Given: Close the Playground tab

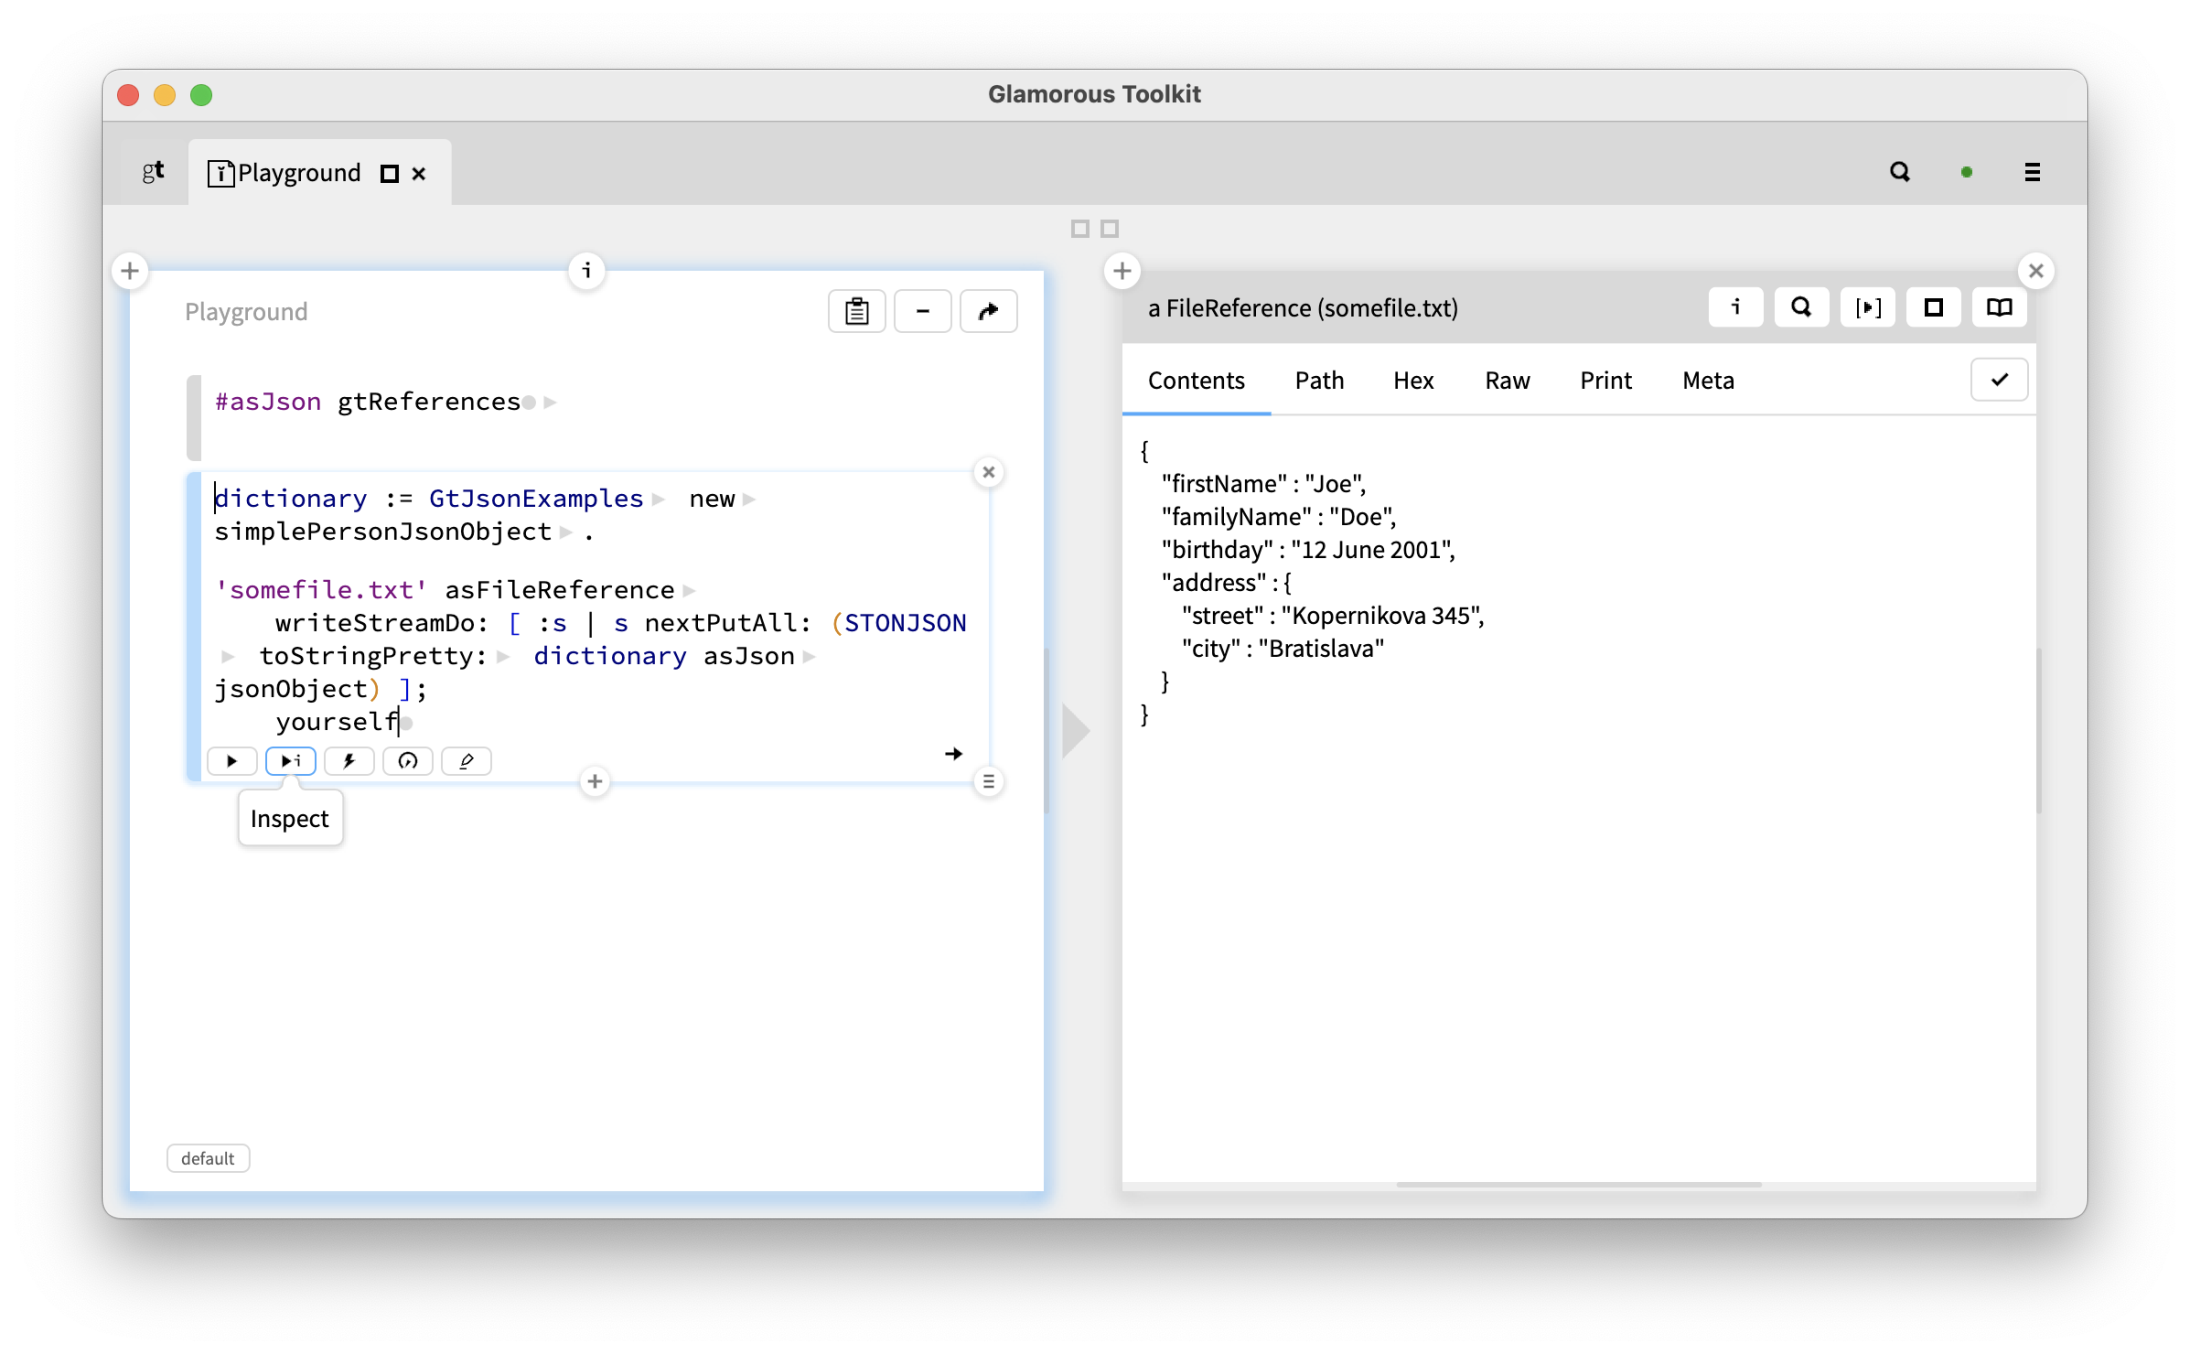Looking at the screenshot, I should click(419, 174).
